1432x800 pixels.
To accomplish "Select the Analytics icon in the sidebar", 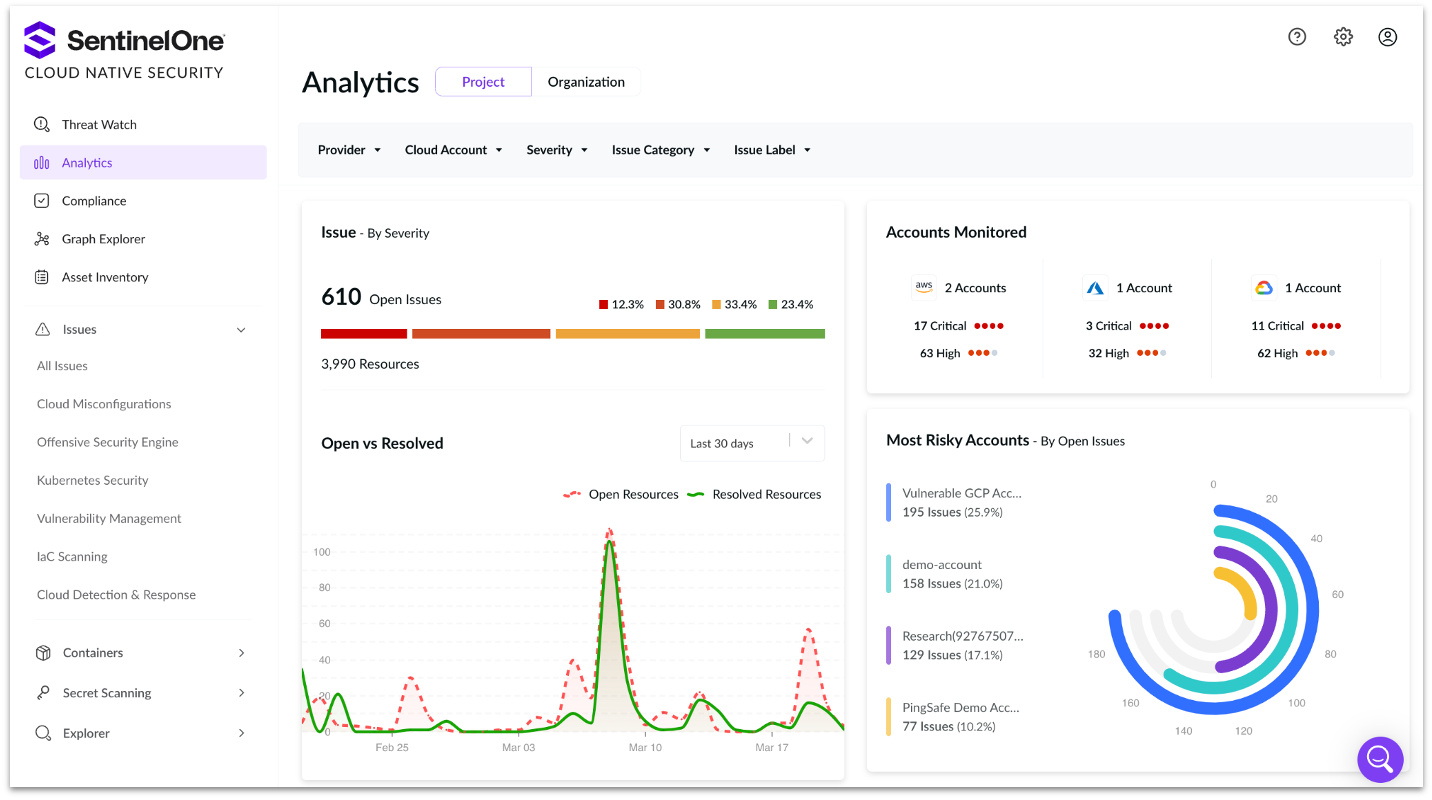I will pyautogui.click(x=41, y=162).
